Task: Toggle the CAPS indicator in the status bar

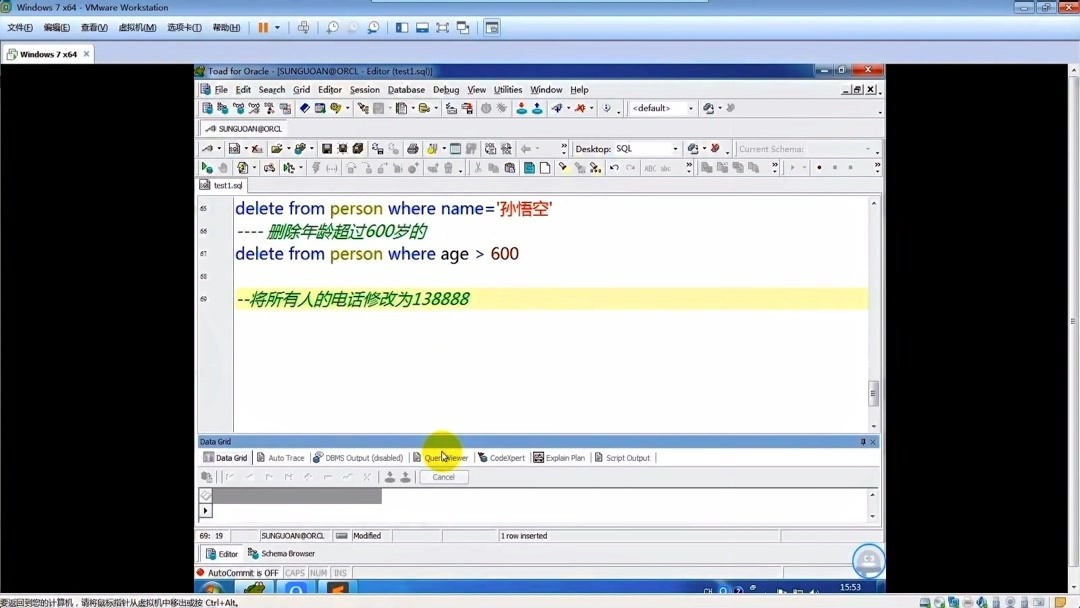Action: (295, 572)
